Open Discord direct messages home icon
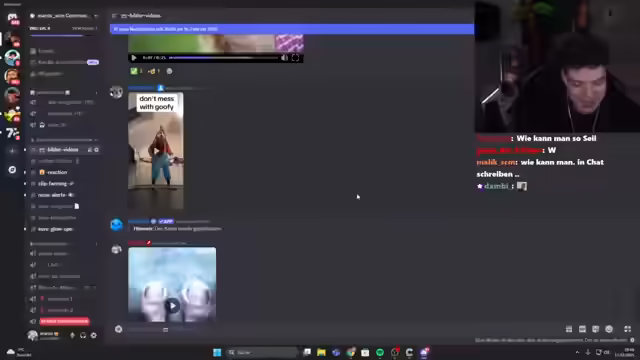640x360 pixels. [x=12, y=18]
